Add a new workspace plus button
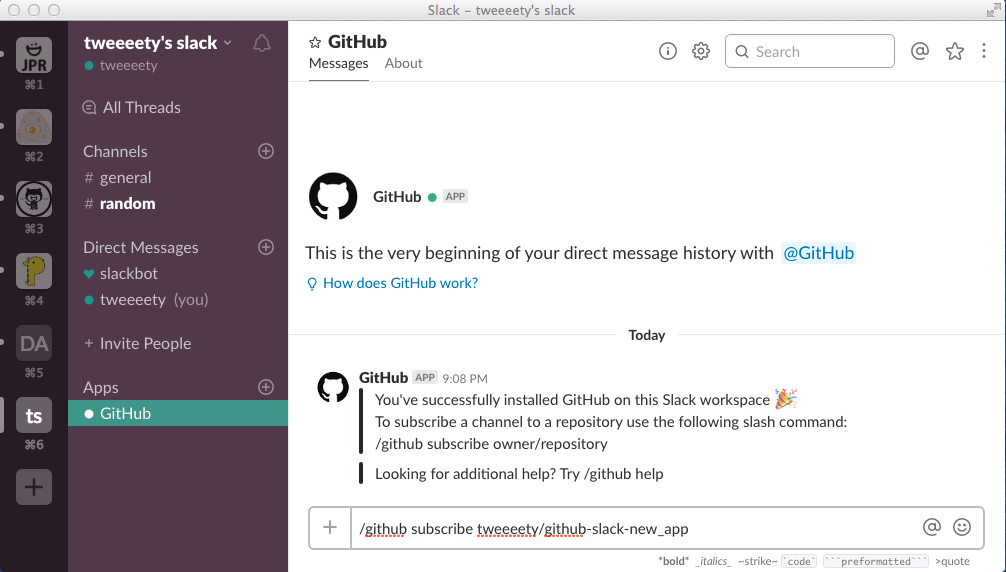Screen dimensions: 1006x572 coord(34,487)
